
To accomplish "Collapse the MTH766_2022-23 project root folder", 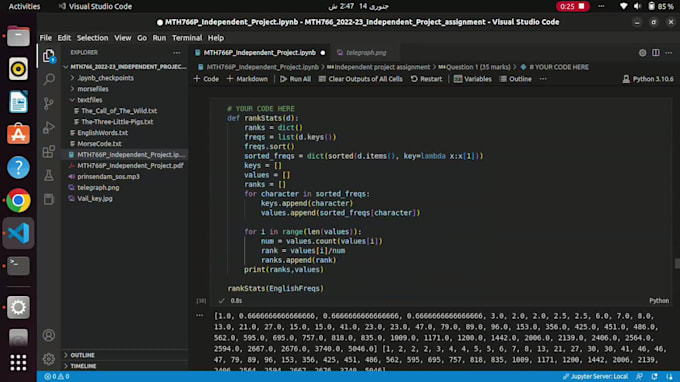I will (125, 67).
